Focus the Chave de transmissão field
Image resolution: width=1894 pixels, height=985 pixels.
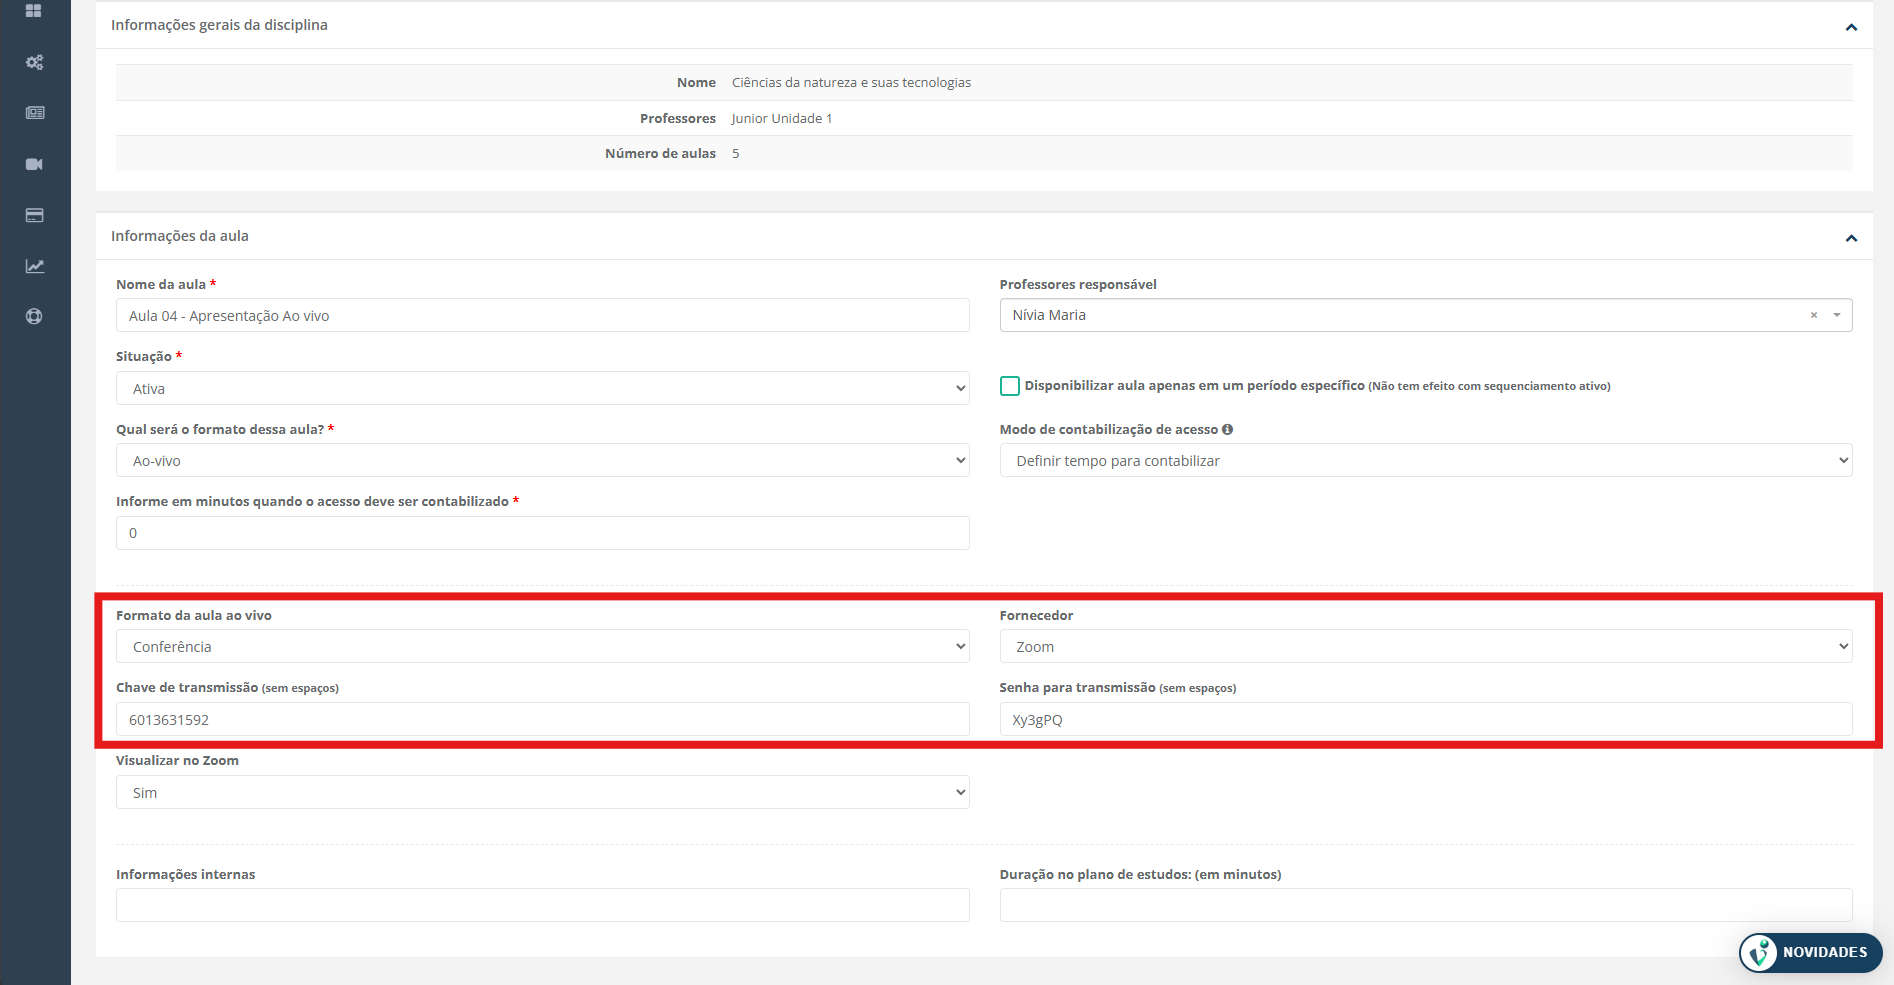coord(543,719)
